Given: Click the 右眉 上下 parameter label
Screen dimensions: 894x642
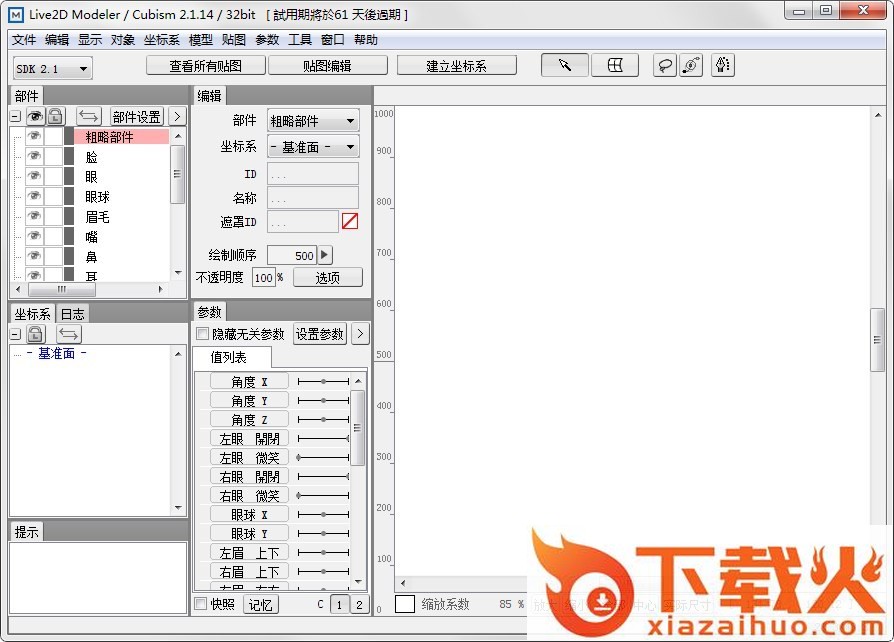Looking at the screenshot, I should (249, 571).
